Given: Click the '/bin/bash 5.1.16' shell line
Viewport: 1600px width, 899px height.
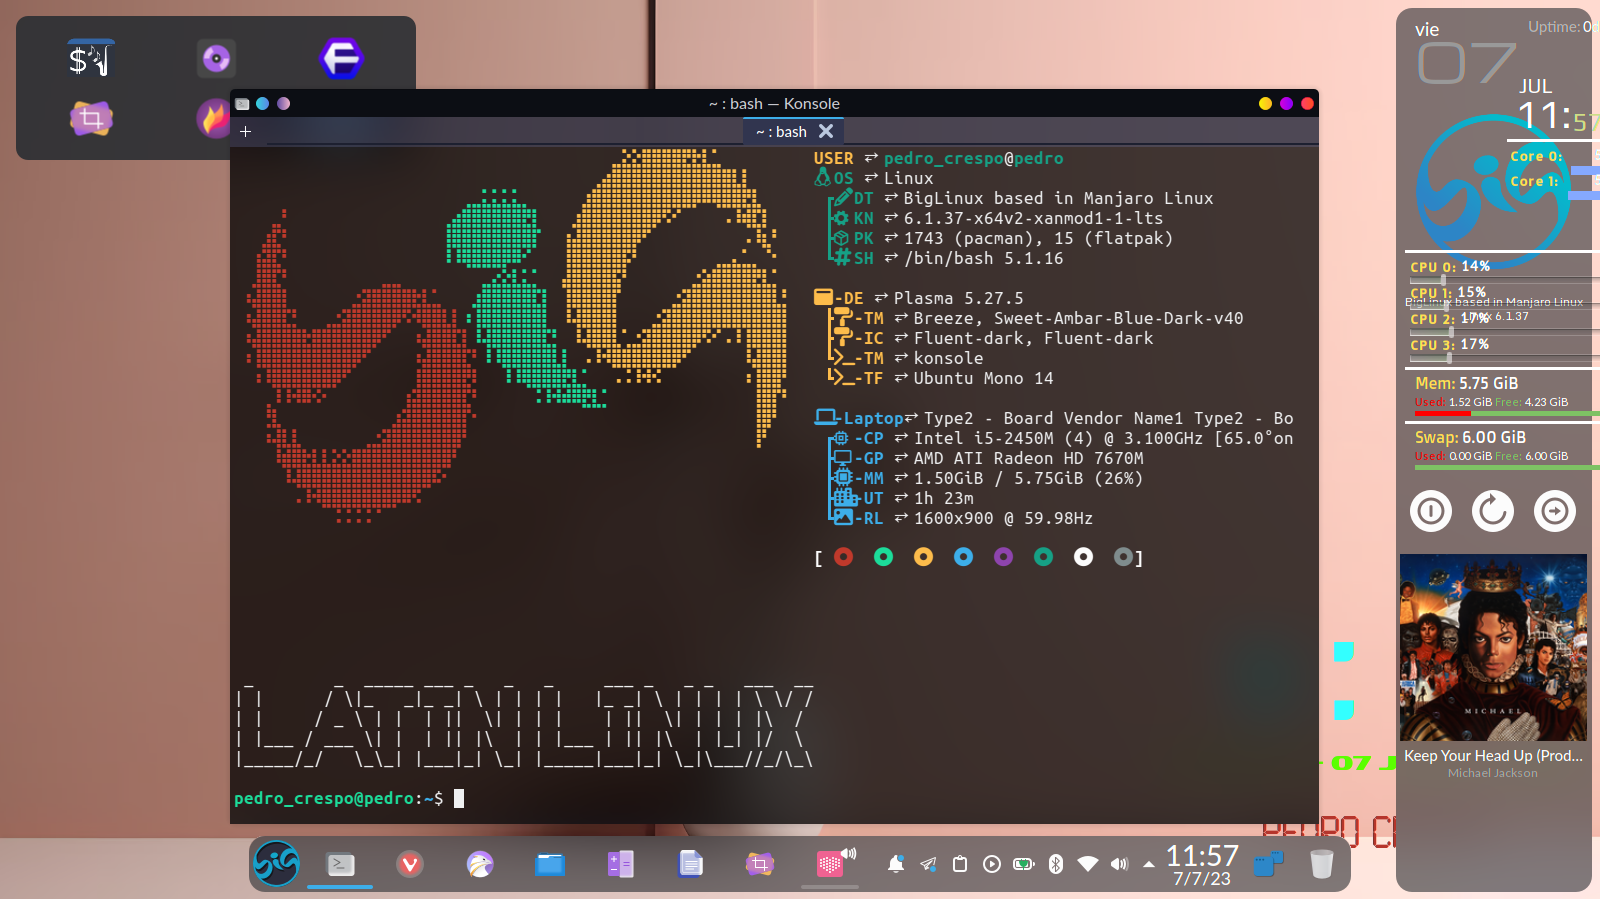Looking at the screenshot, I should pos(983,258).
